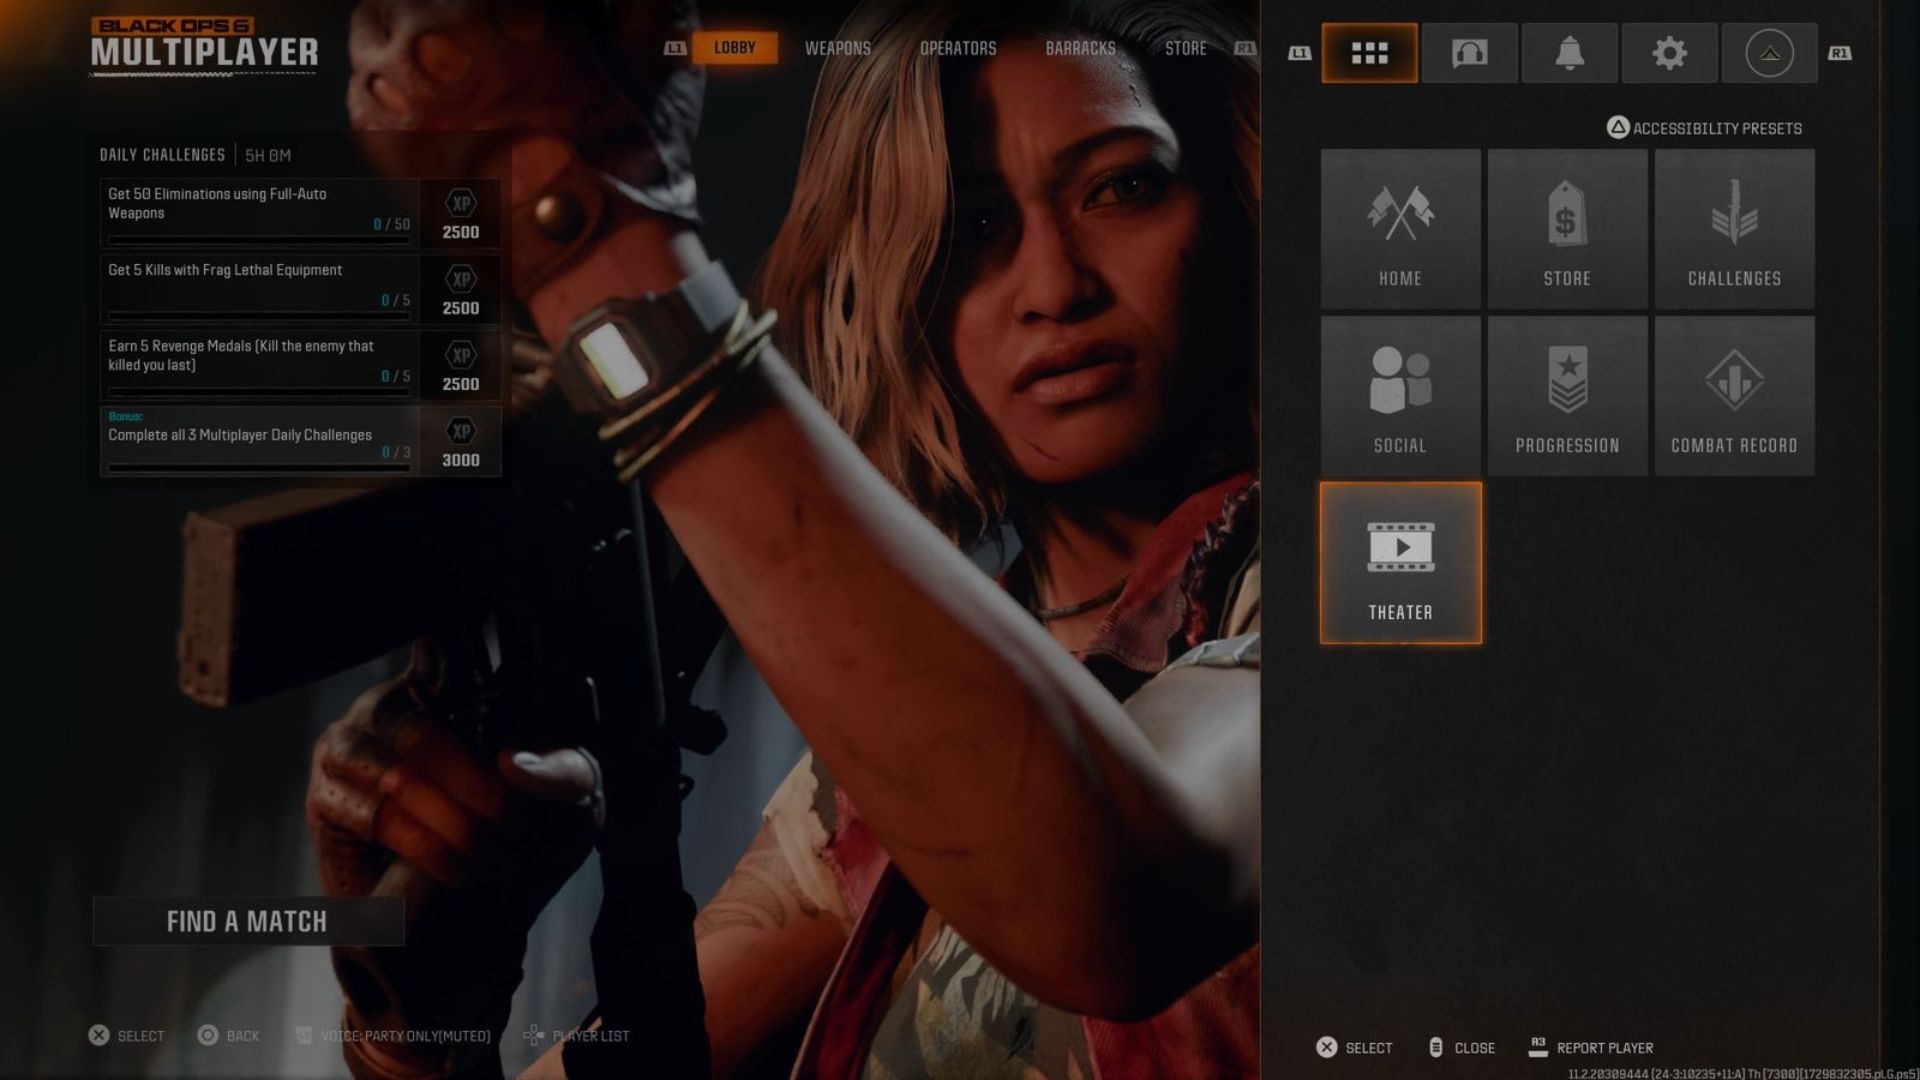
Task: Open the headset social channels tab
Action: tap(1469, 53)
